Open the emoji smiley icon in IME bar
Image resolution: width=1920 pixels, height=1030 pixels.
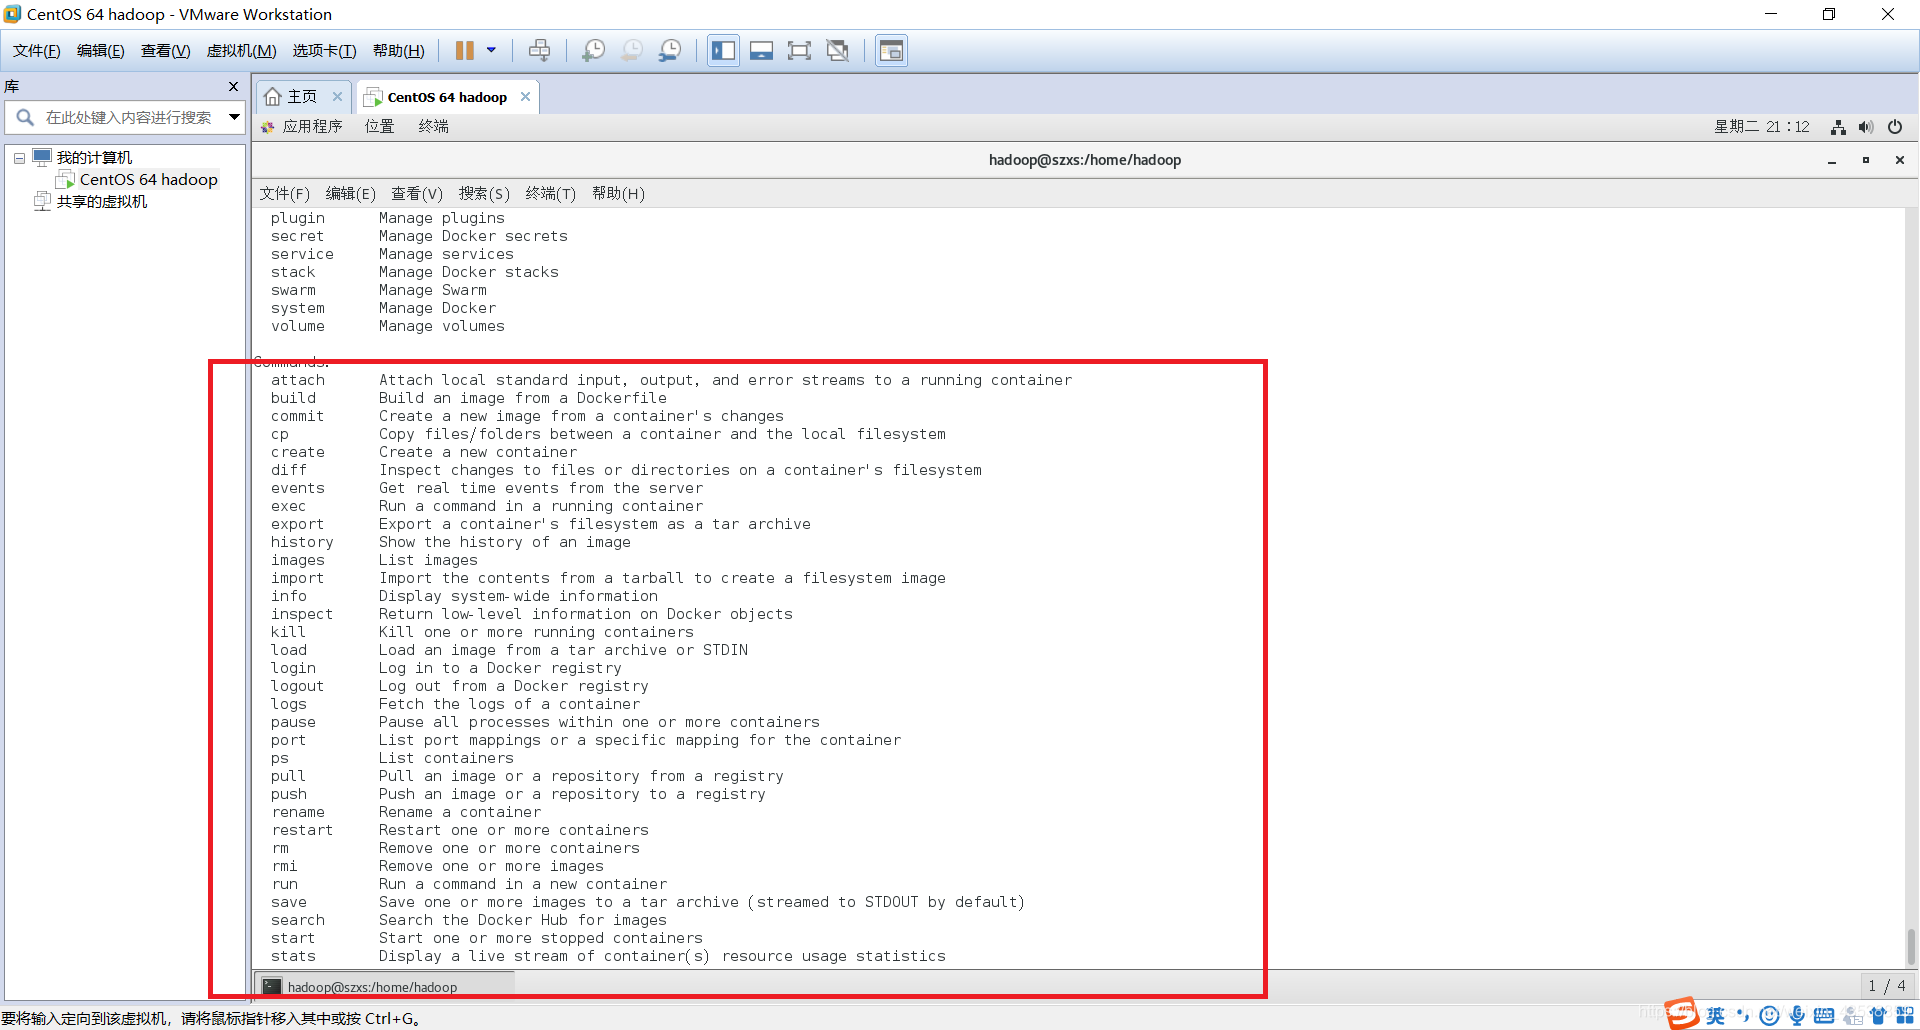coord(1769,1016)
